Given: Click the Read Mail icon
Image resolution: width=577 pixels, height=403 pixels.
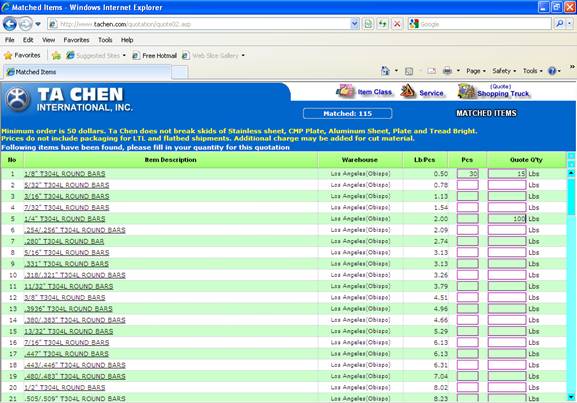Looking at the screenshot, I should (x=431, y=71).
